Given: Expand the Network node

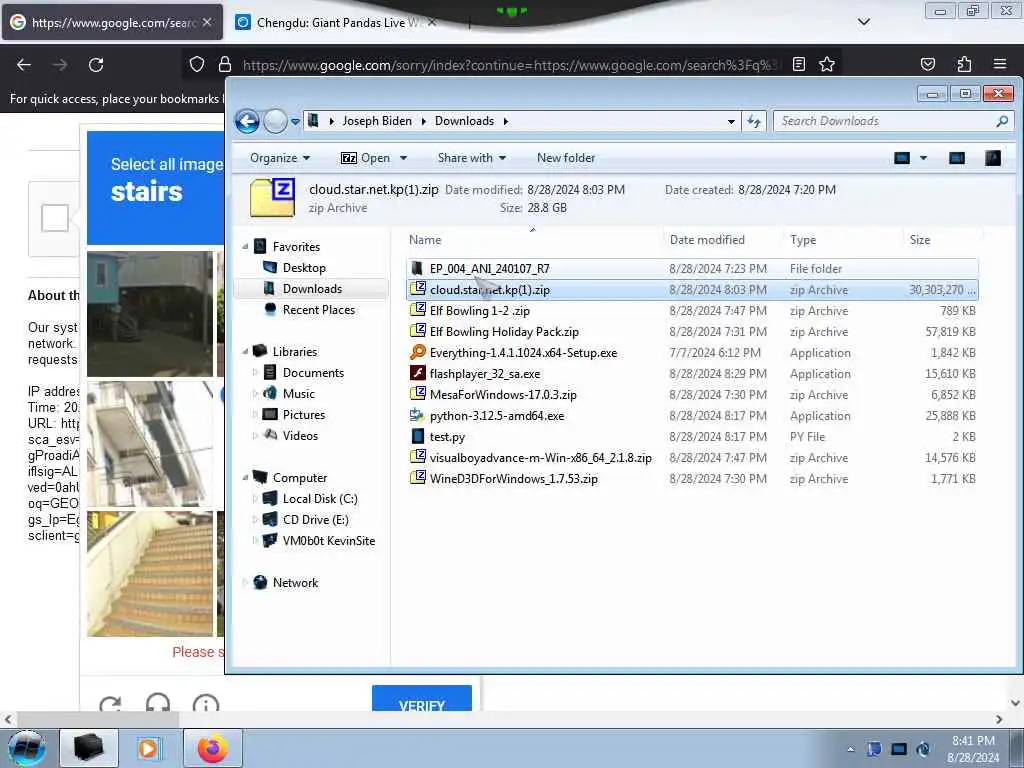Looking at the screenshot, I should 246,583.
